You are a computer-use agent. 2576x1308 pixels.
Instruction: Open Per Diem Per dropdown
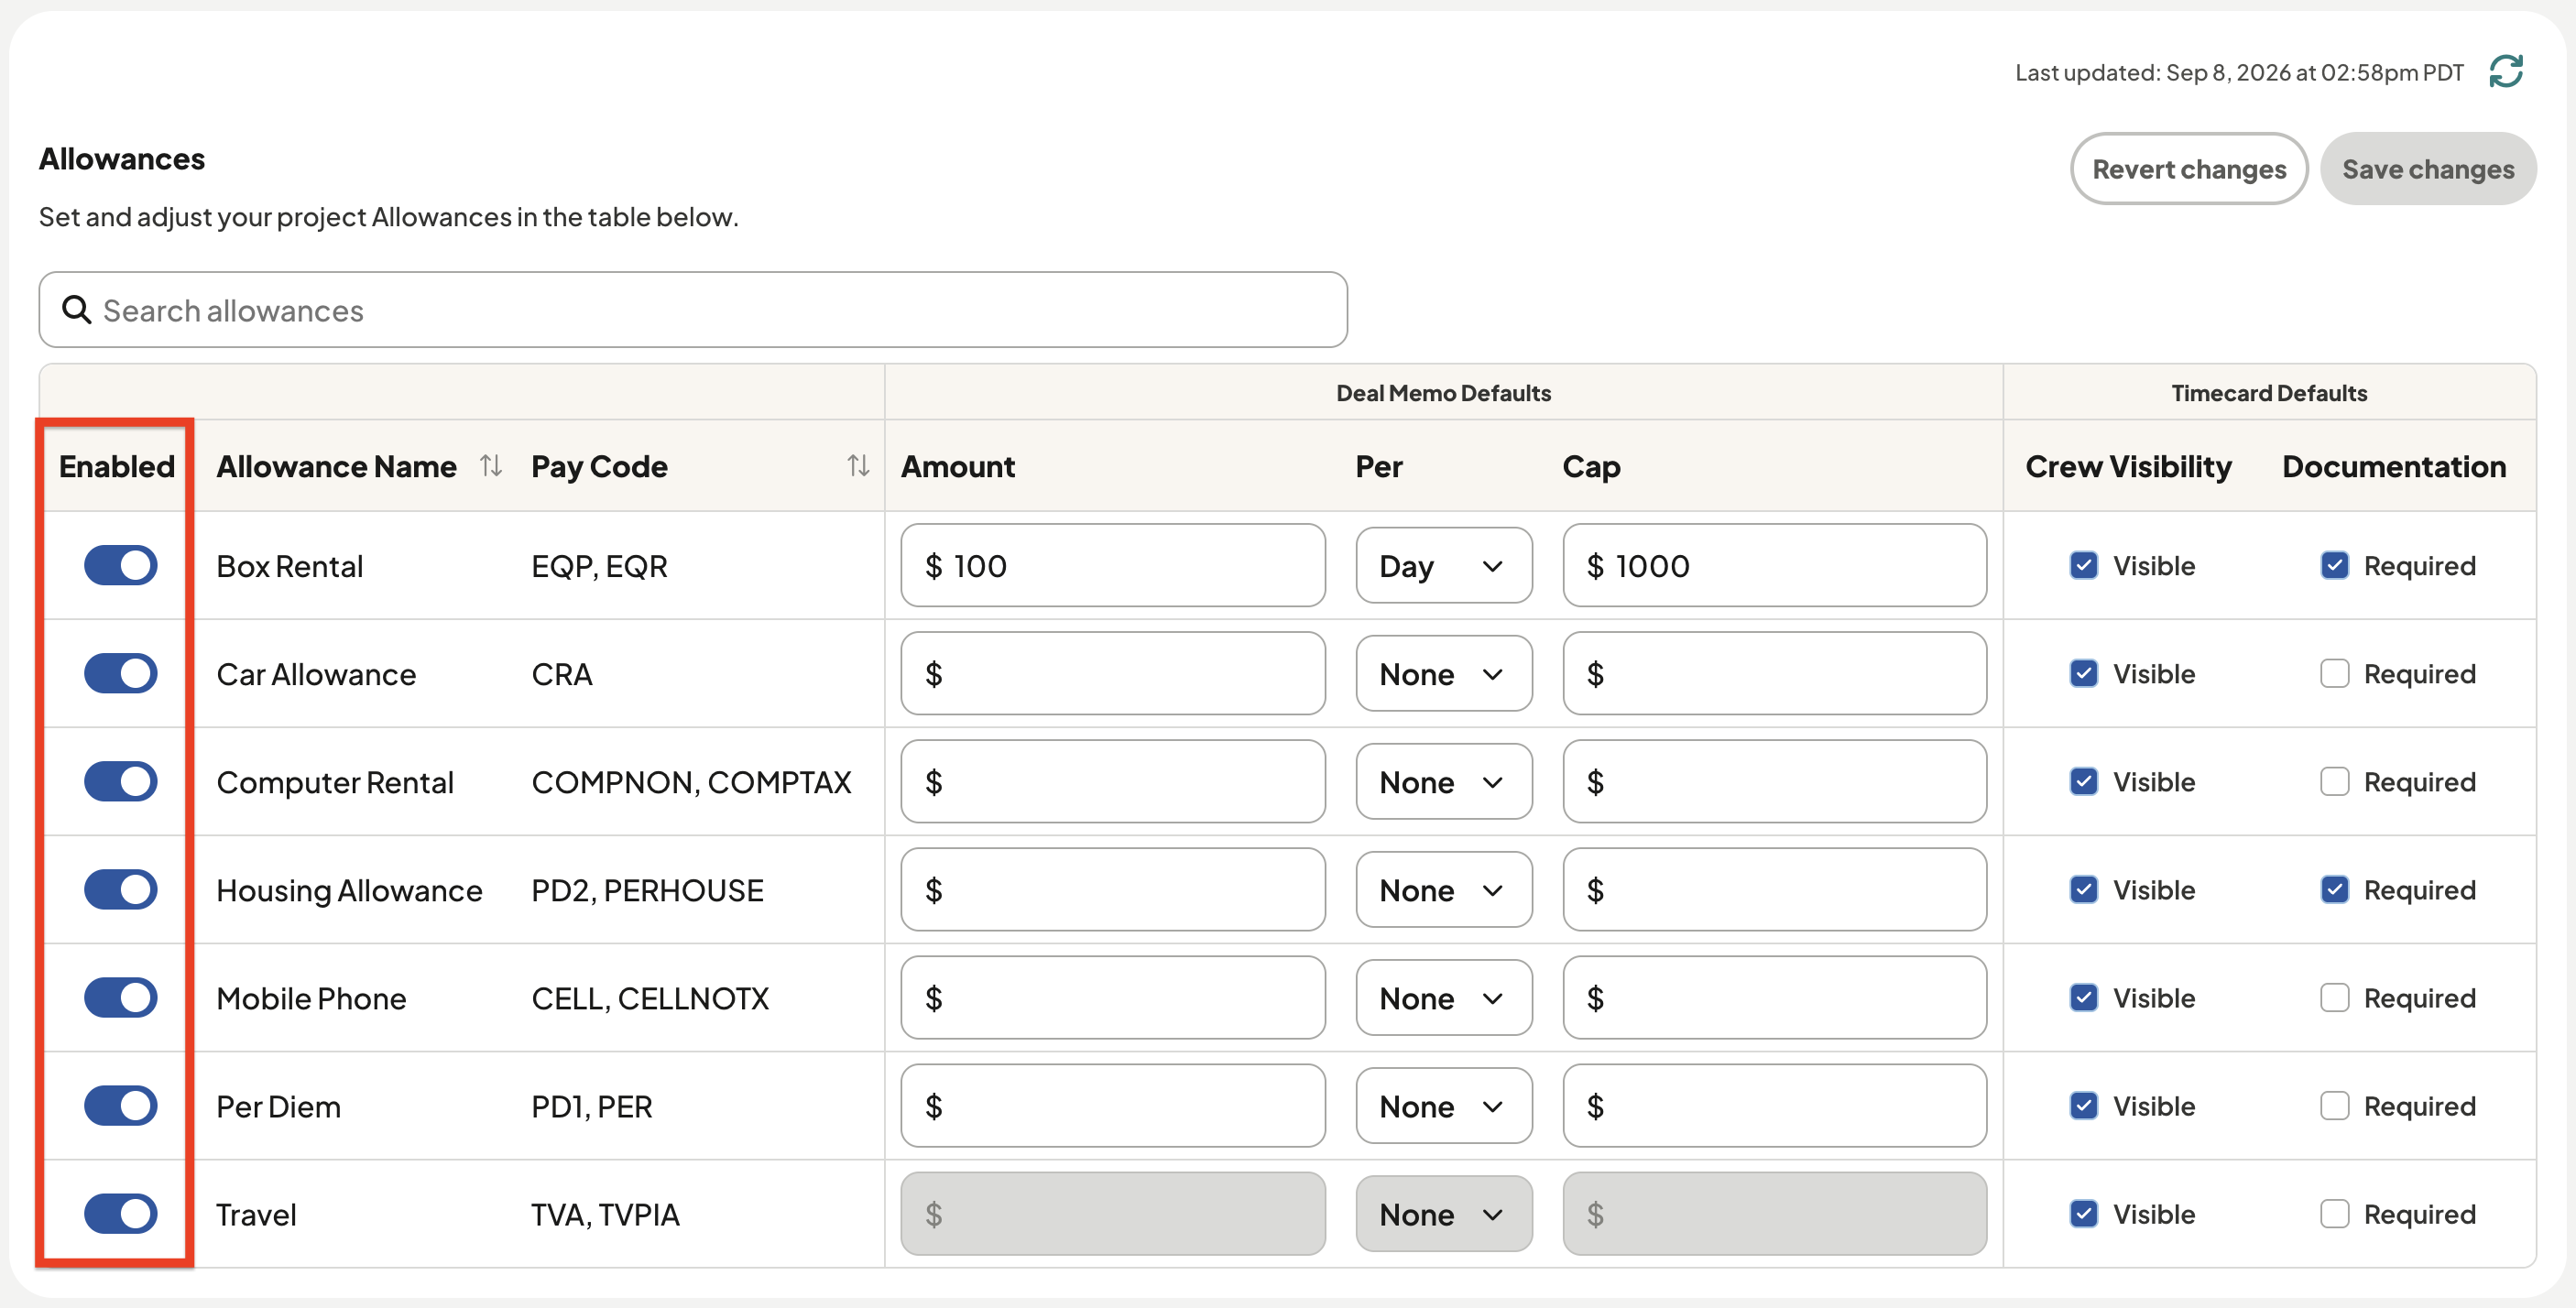1444,1105
